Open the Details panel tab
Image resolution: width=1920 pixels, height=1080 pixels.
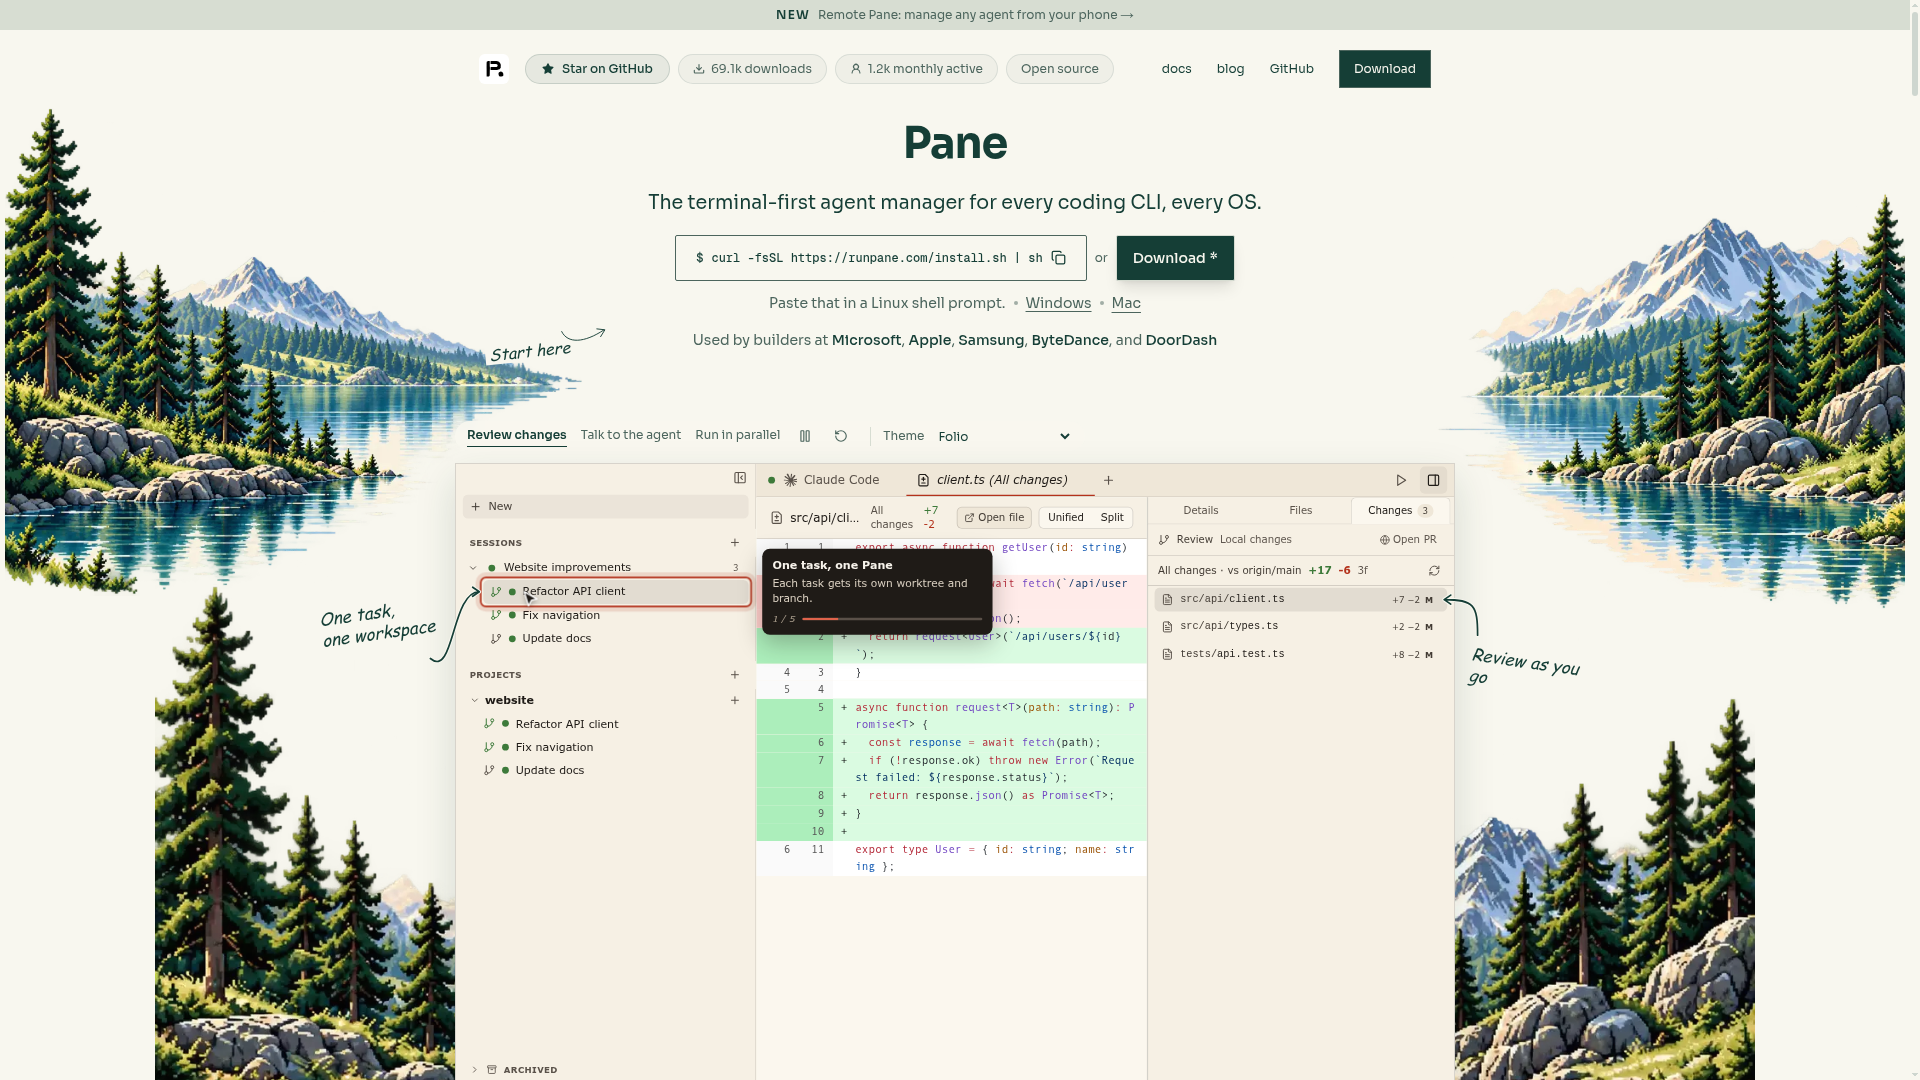(x=1200, y=511)
